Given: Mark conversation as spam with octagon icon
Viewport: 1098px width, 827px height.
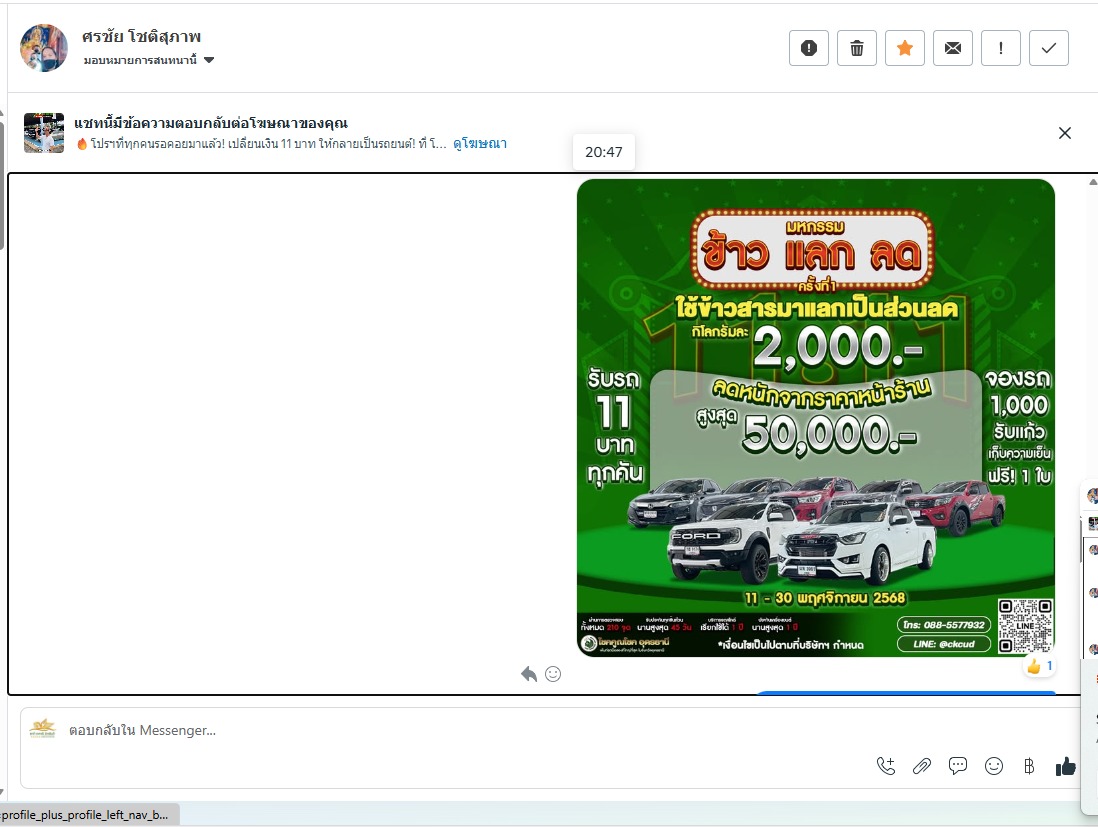Looking at the screenshot, I should (x=809, y=48).
